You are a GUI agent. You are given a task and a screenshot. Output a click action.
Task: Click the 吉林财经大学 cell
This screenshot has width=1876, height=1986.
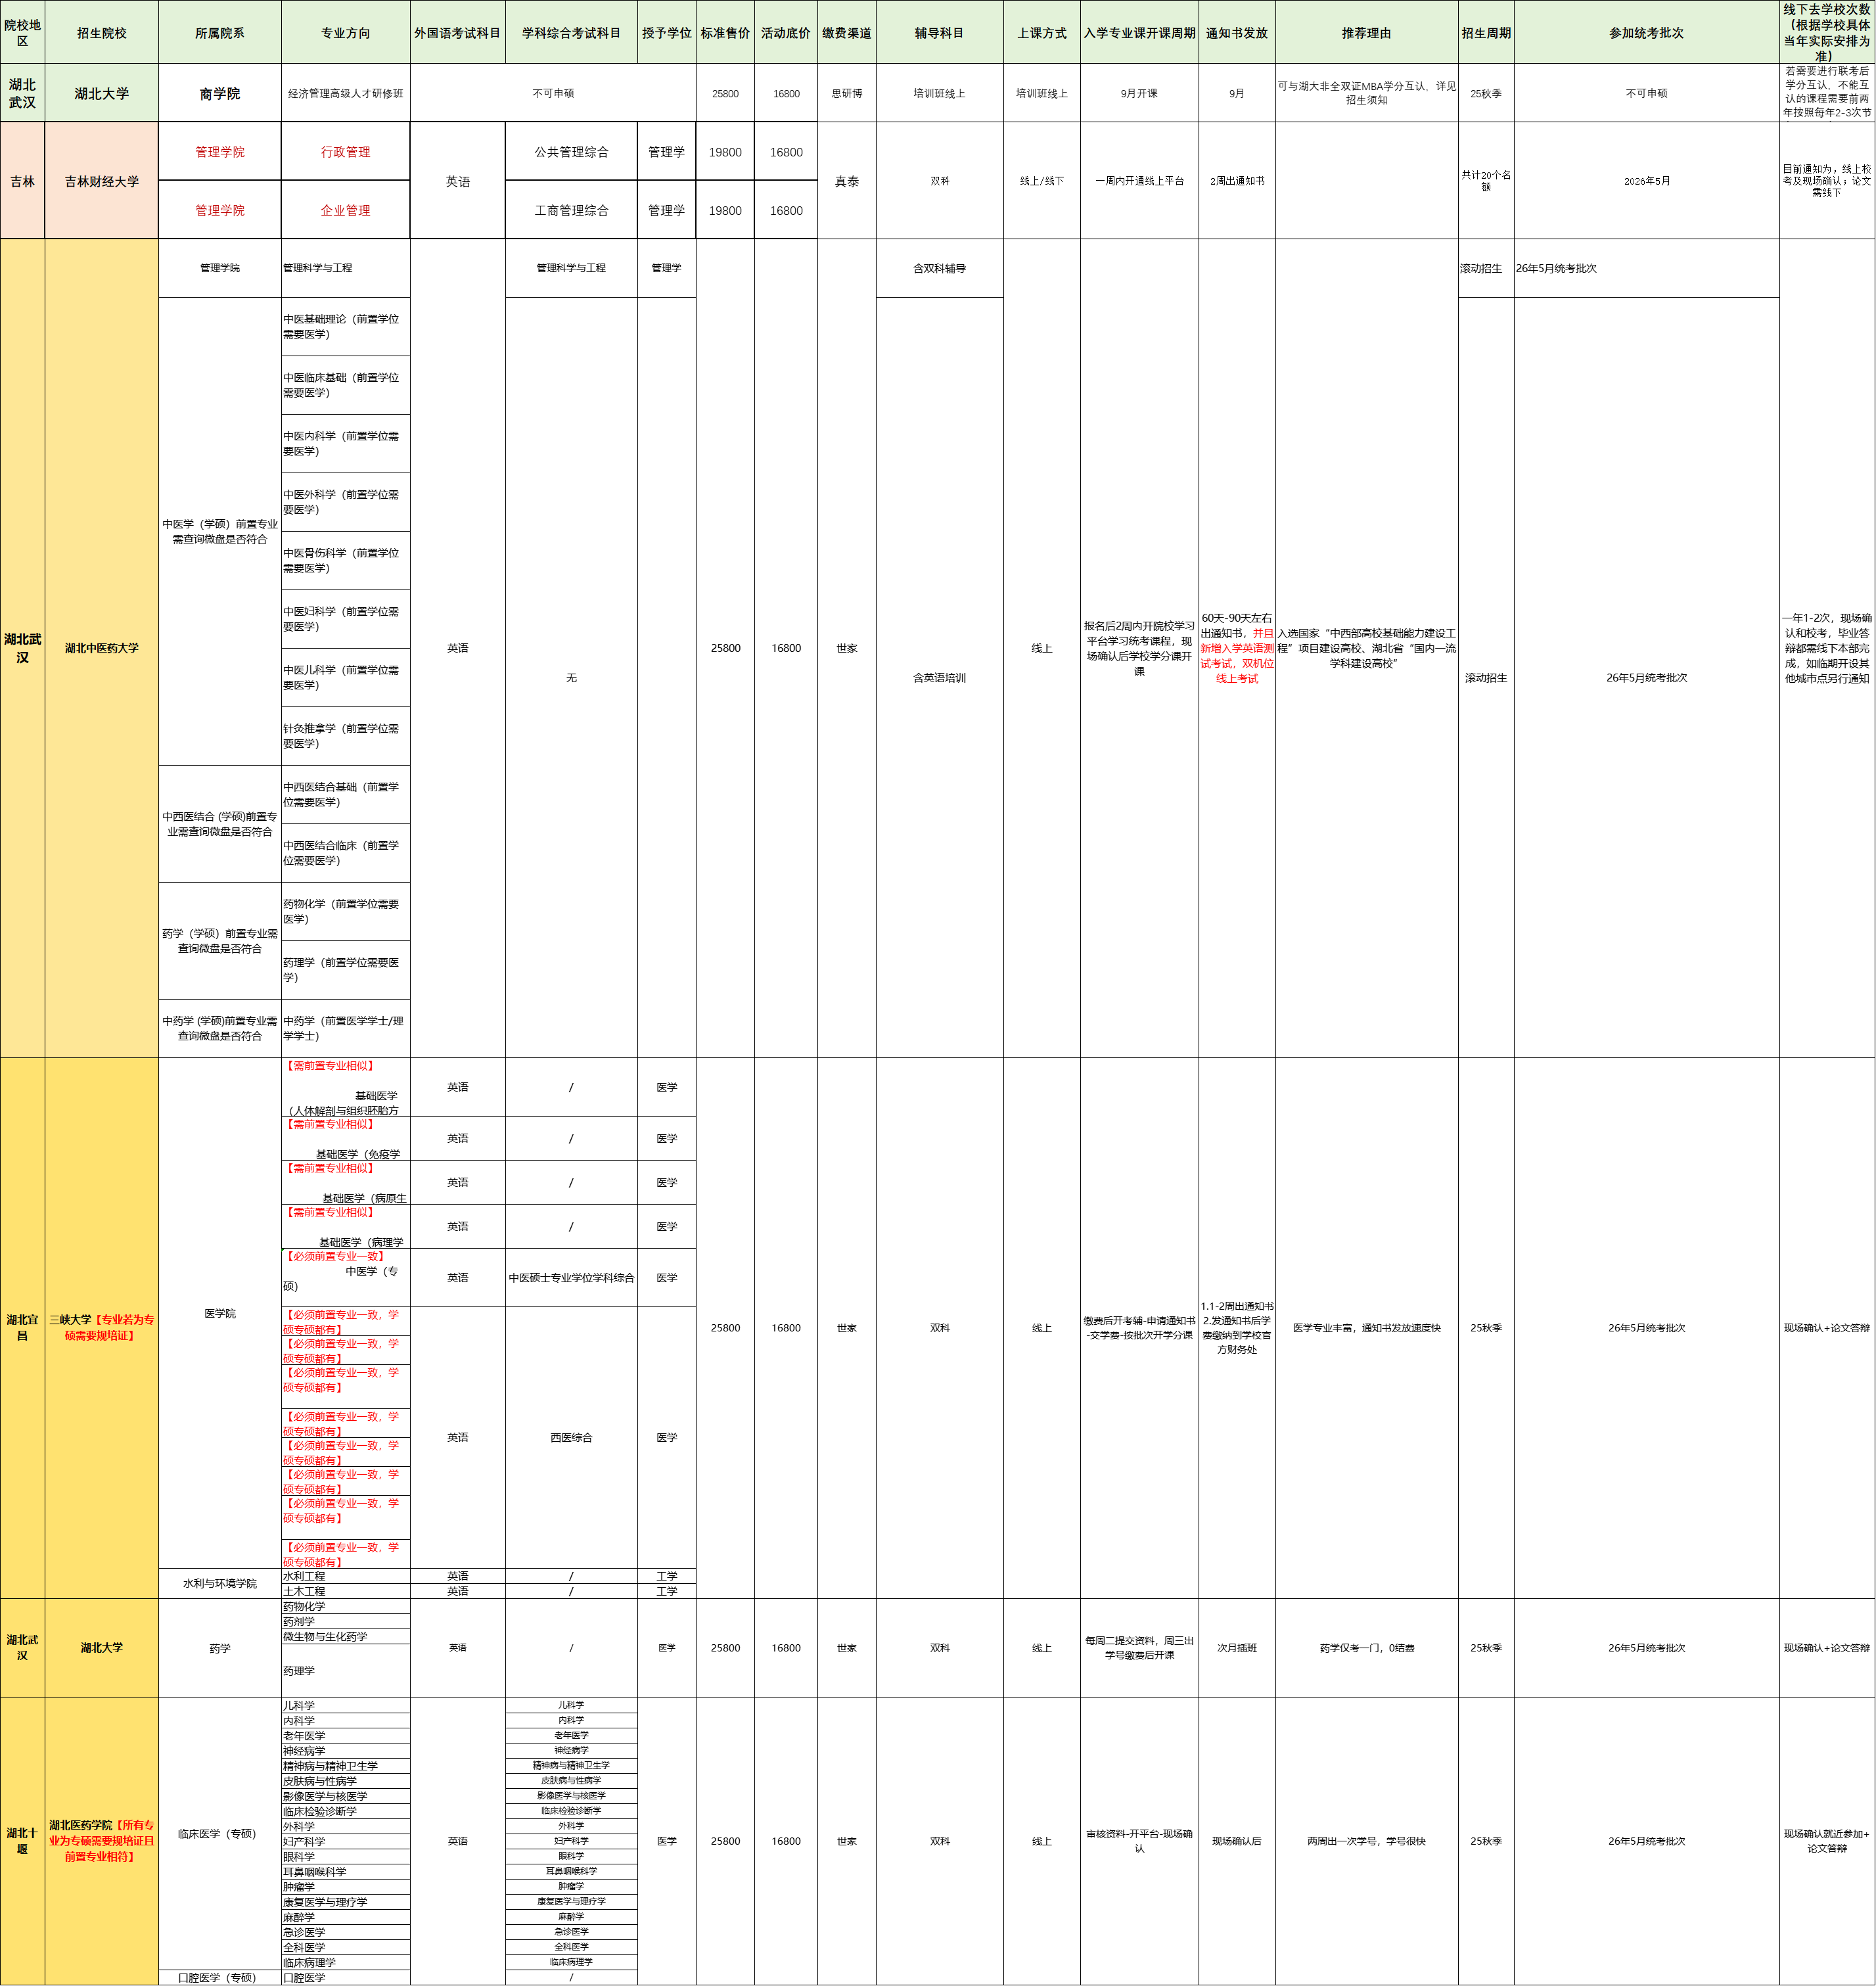[x=101, y=181]
